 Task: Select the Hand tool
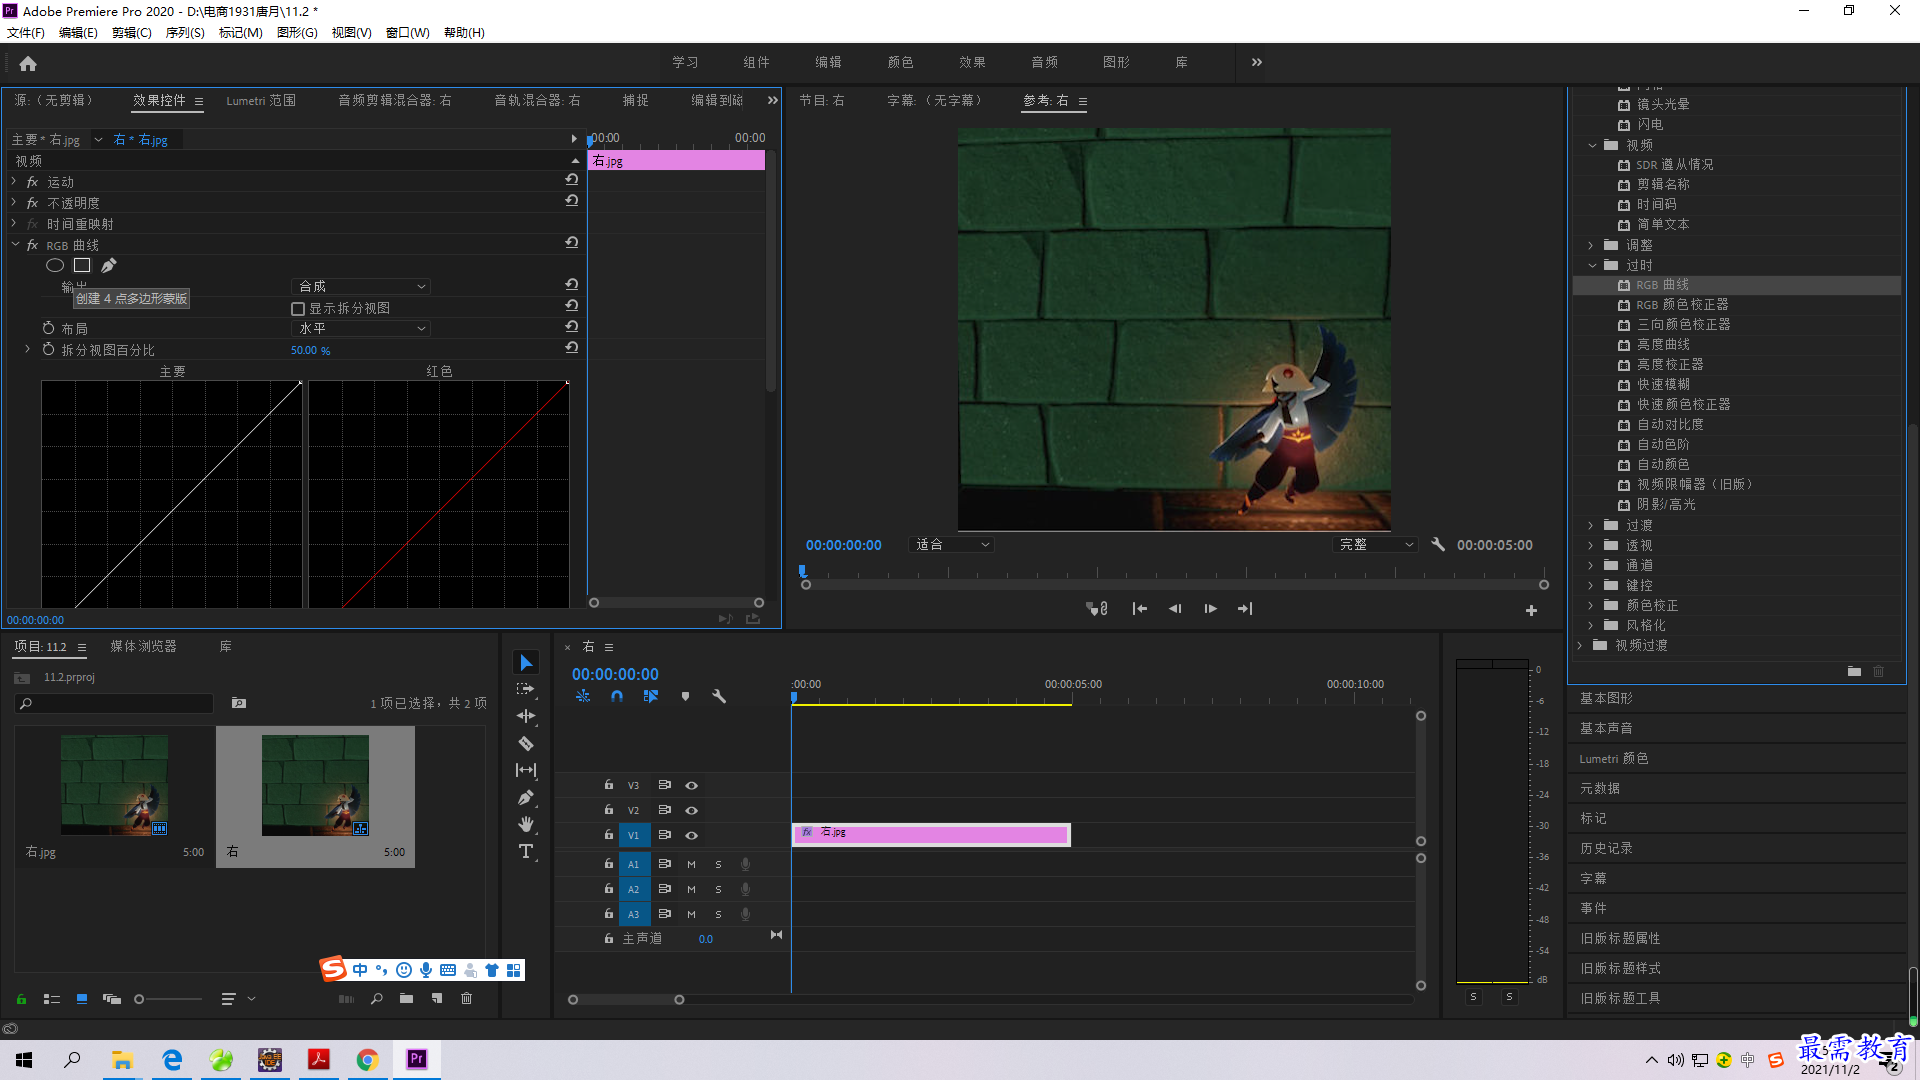click(x=526, y=824)
